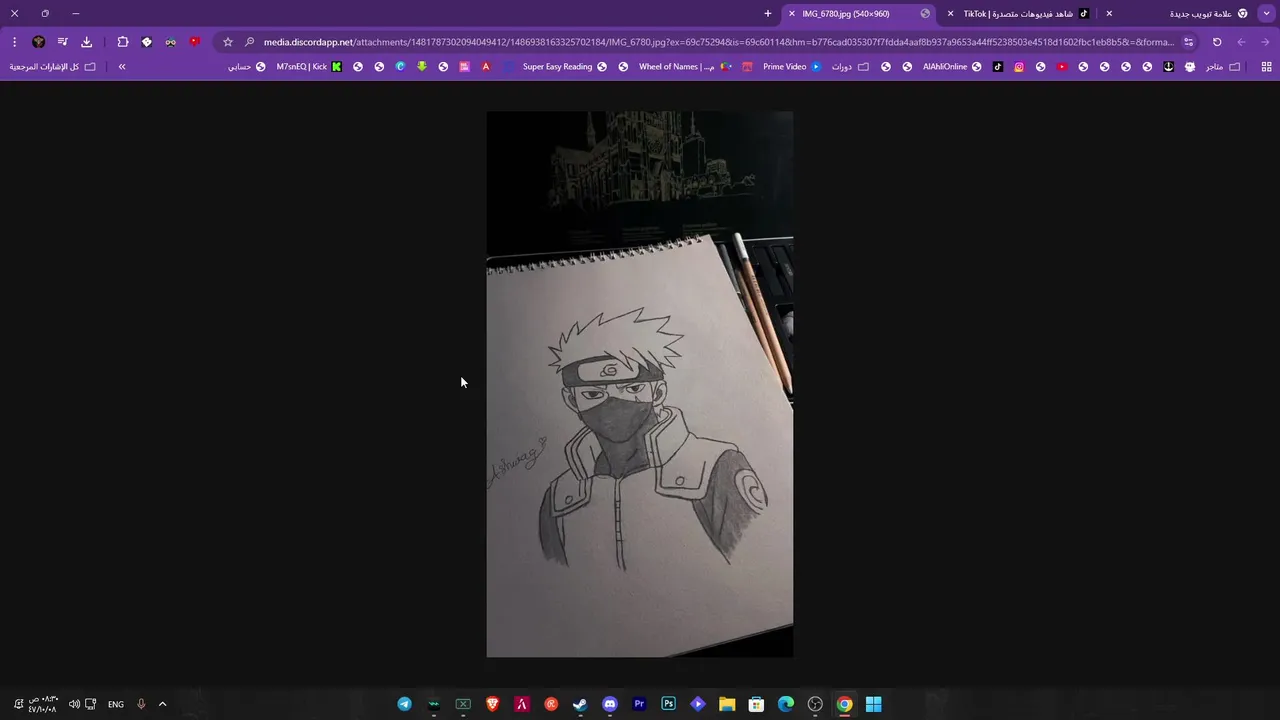Open the حسابي bookmark
The width and height of the screenshot is (1280, 720).
(246, 67)
